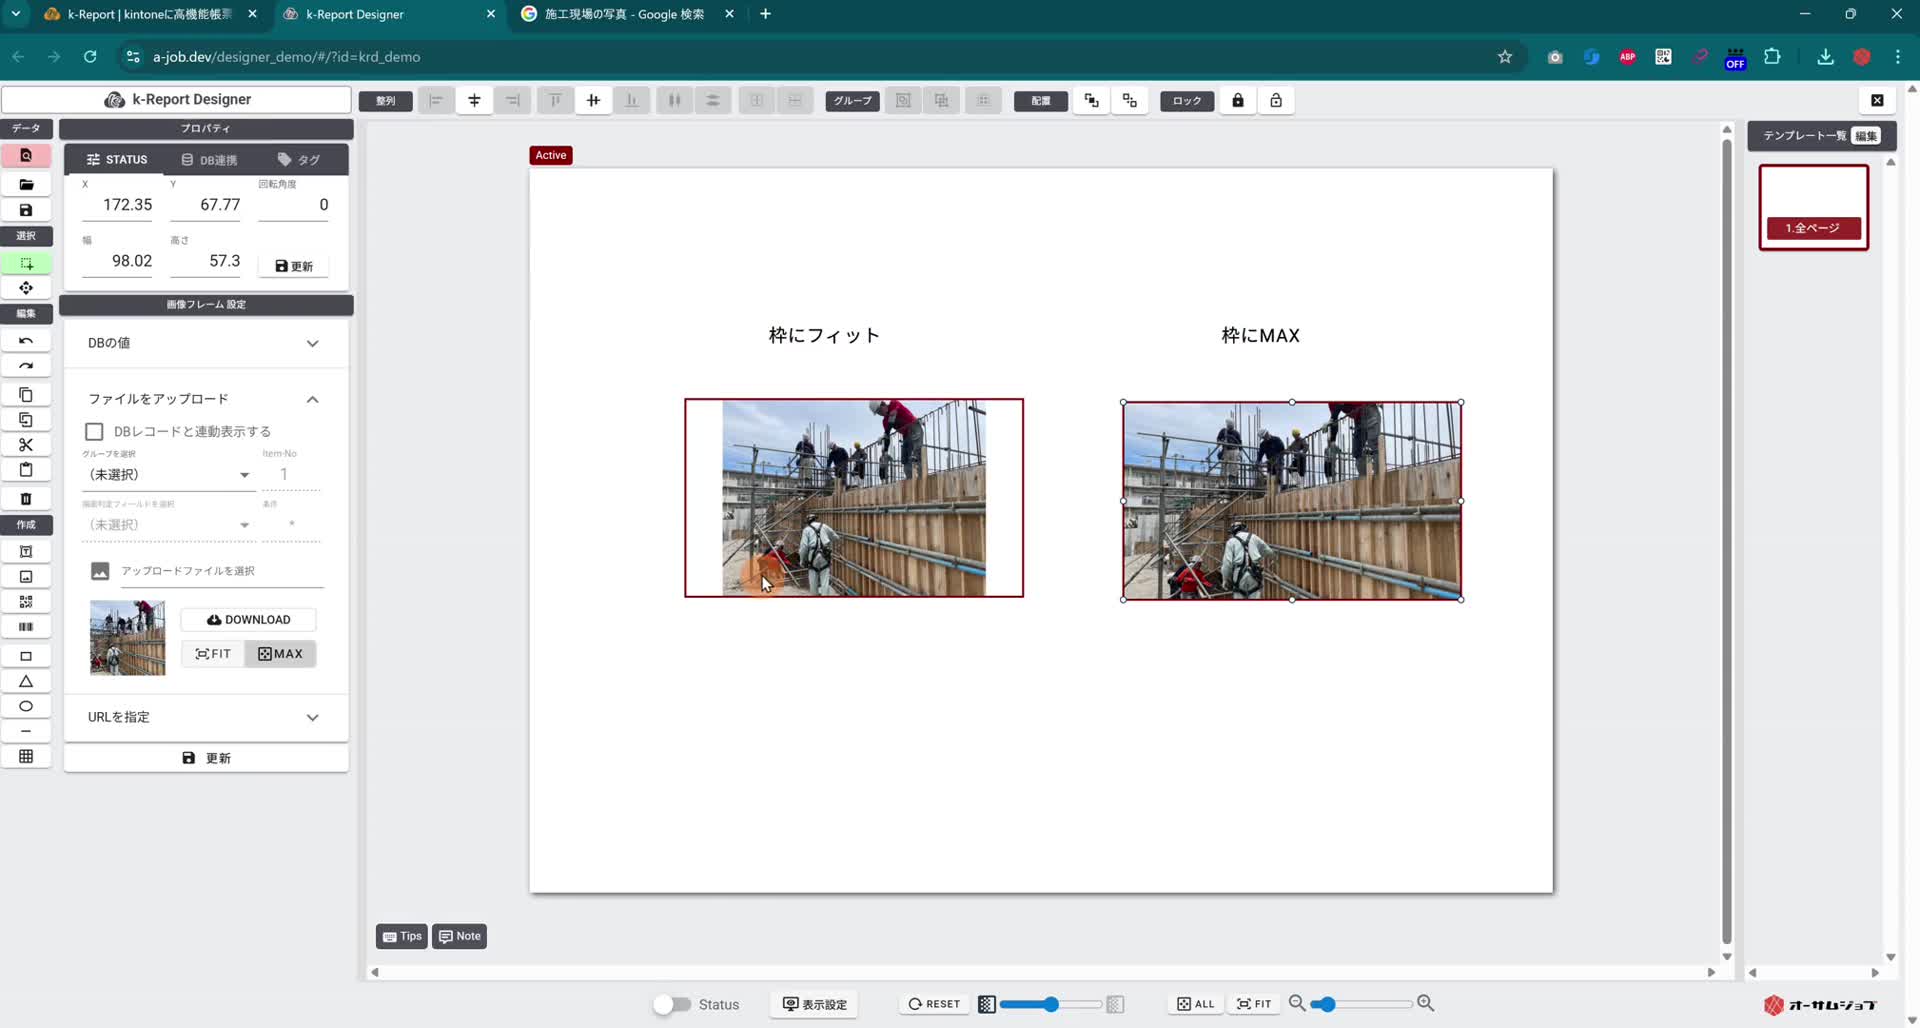
Task: Open the Trash/delete icon in the edit section
Action: 25,498
